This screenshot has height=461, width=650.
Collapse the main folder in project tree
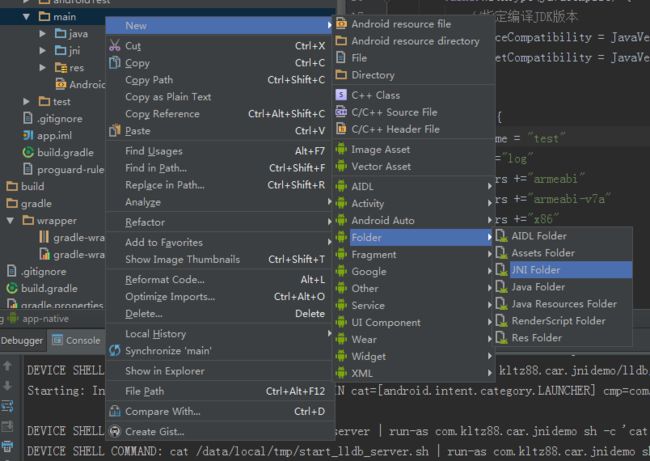27,17
